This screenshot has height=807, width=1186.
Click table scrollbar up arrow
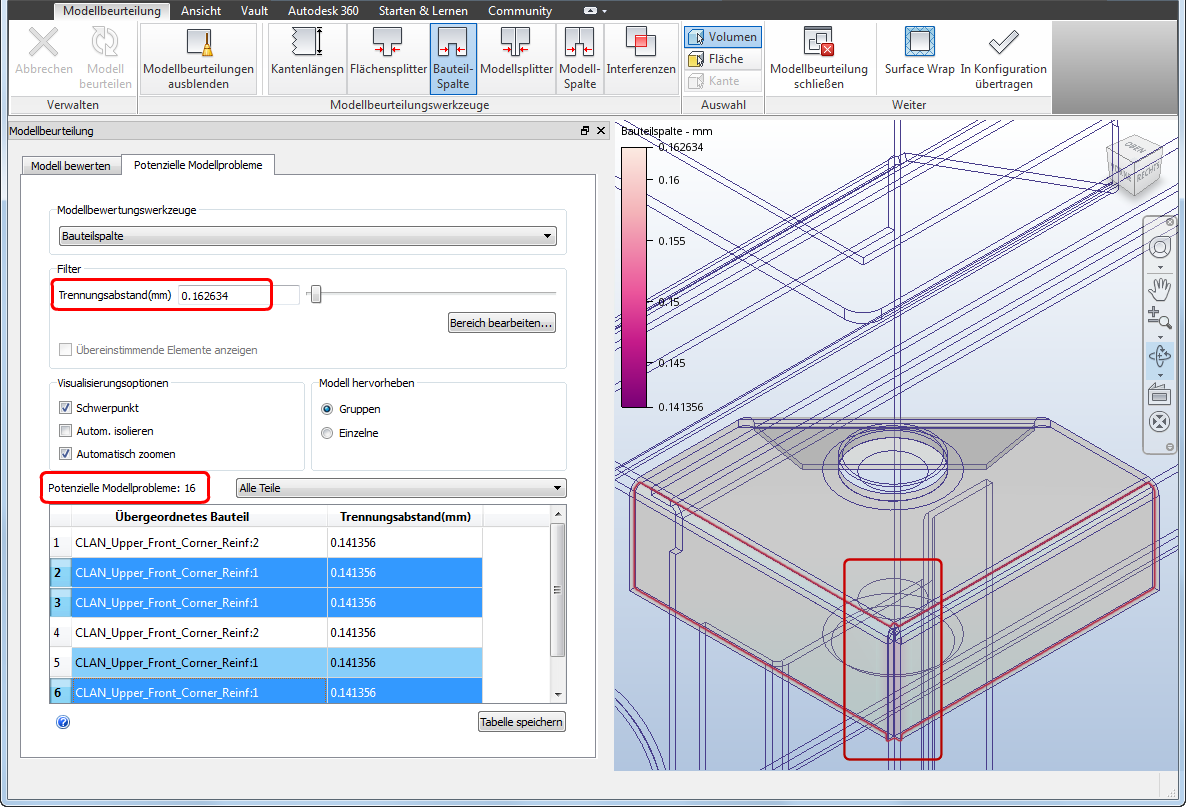pos(558,514)
